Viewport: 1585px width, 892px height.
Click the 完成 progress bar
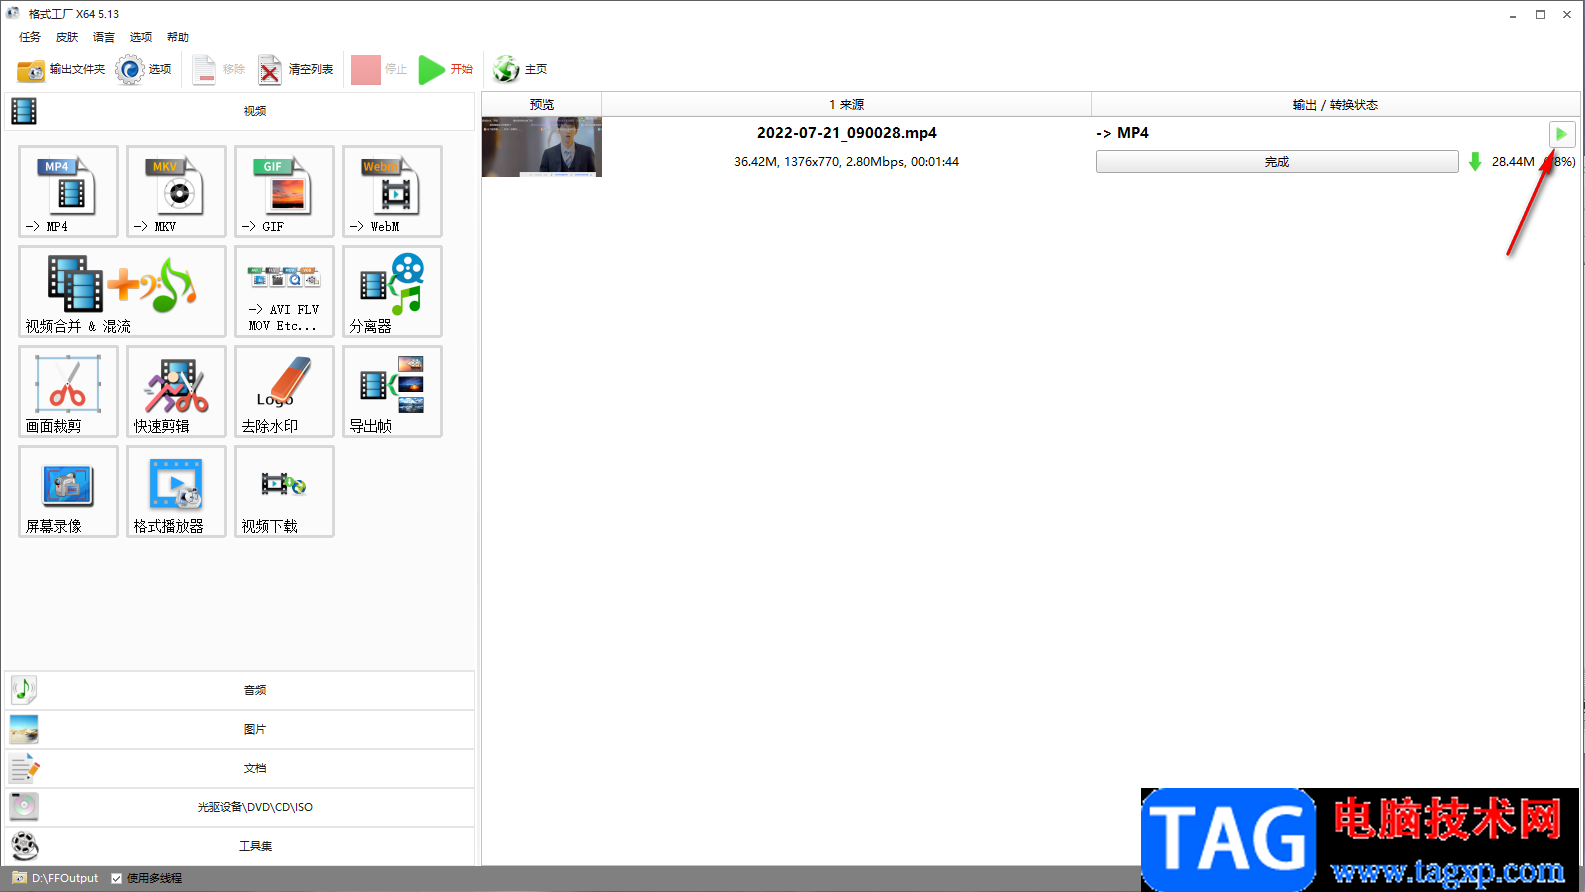[x=1277, y=161]
